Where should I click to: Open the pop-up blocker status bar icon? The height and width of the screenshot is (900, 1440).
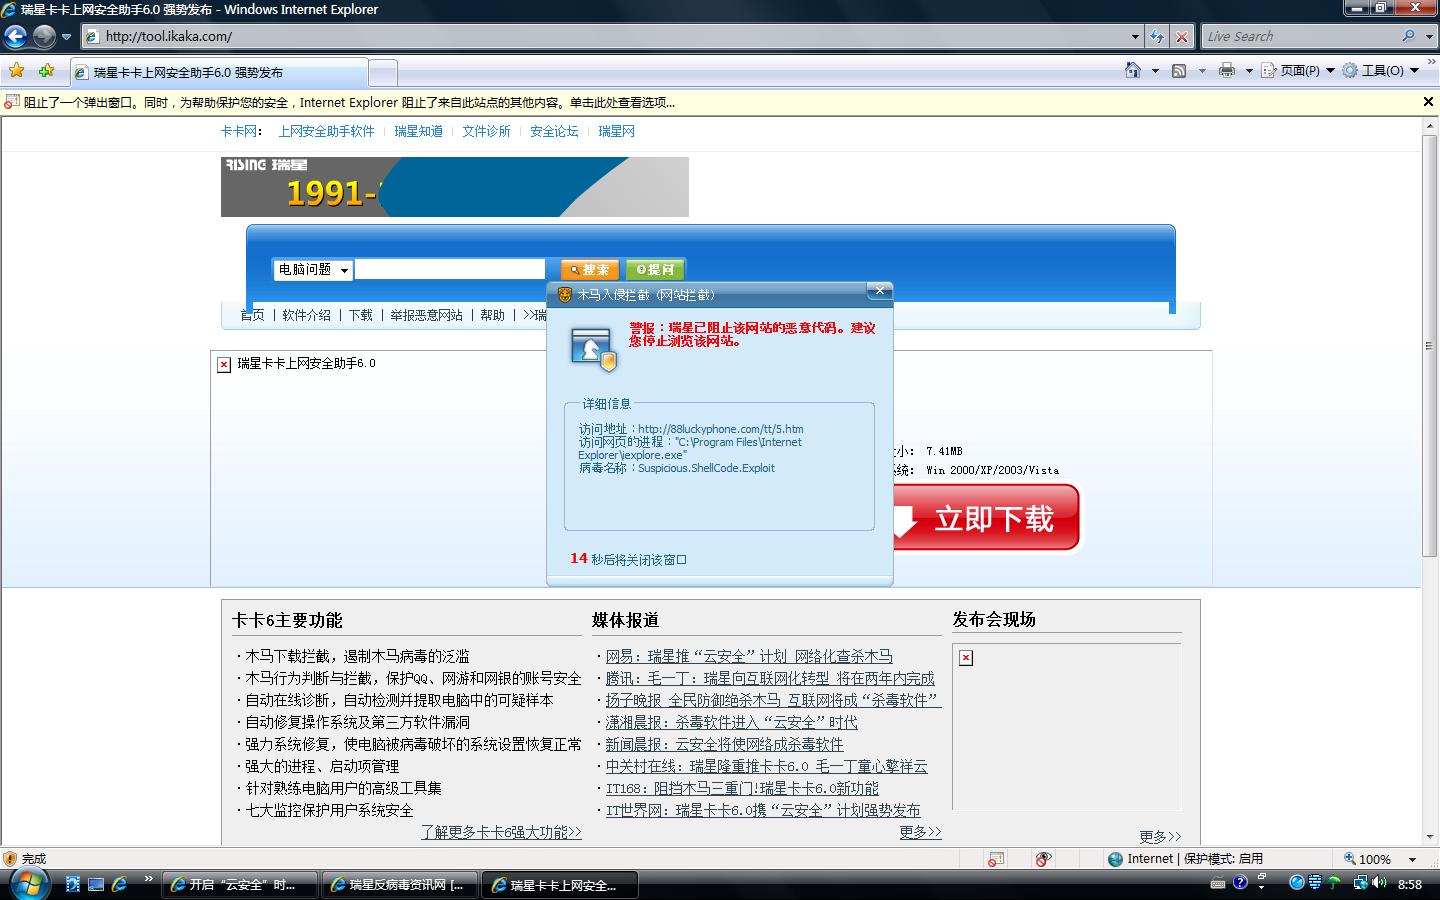996,859
